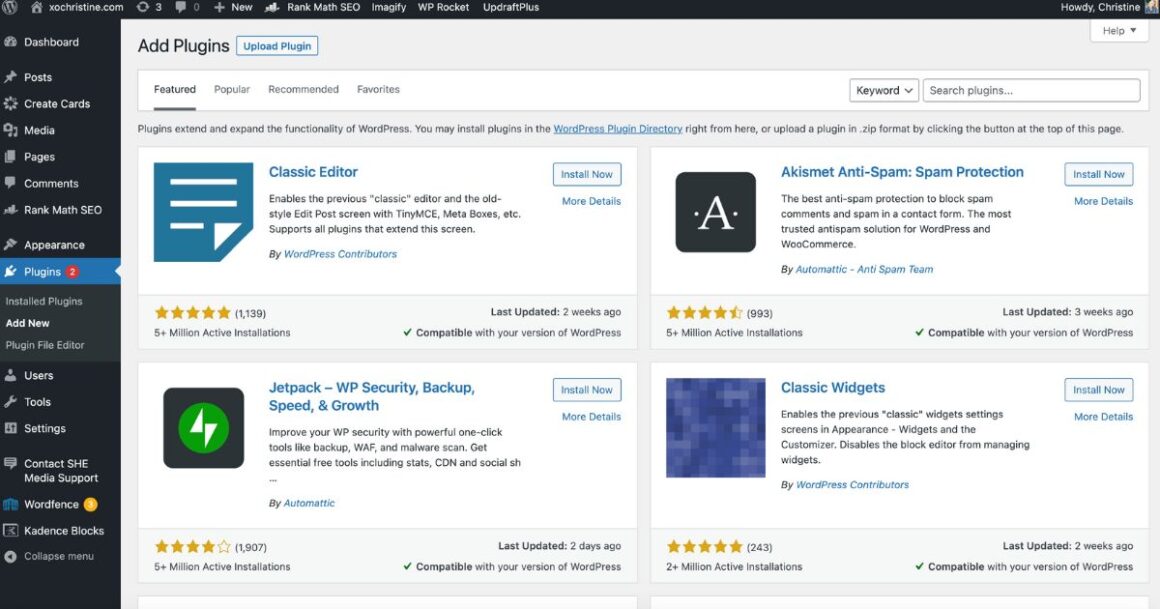This screenshot has width=1160, height=609.
Task: Click Install Now for Akismet Anti-Spam
Action: 1099,175
